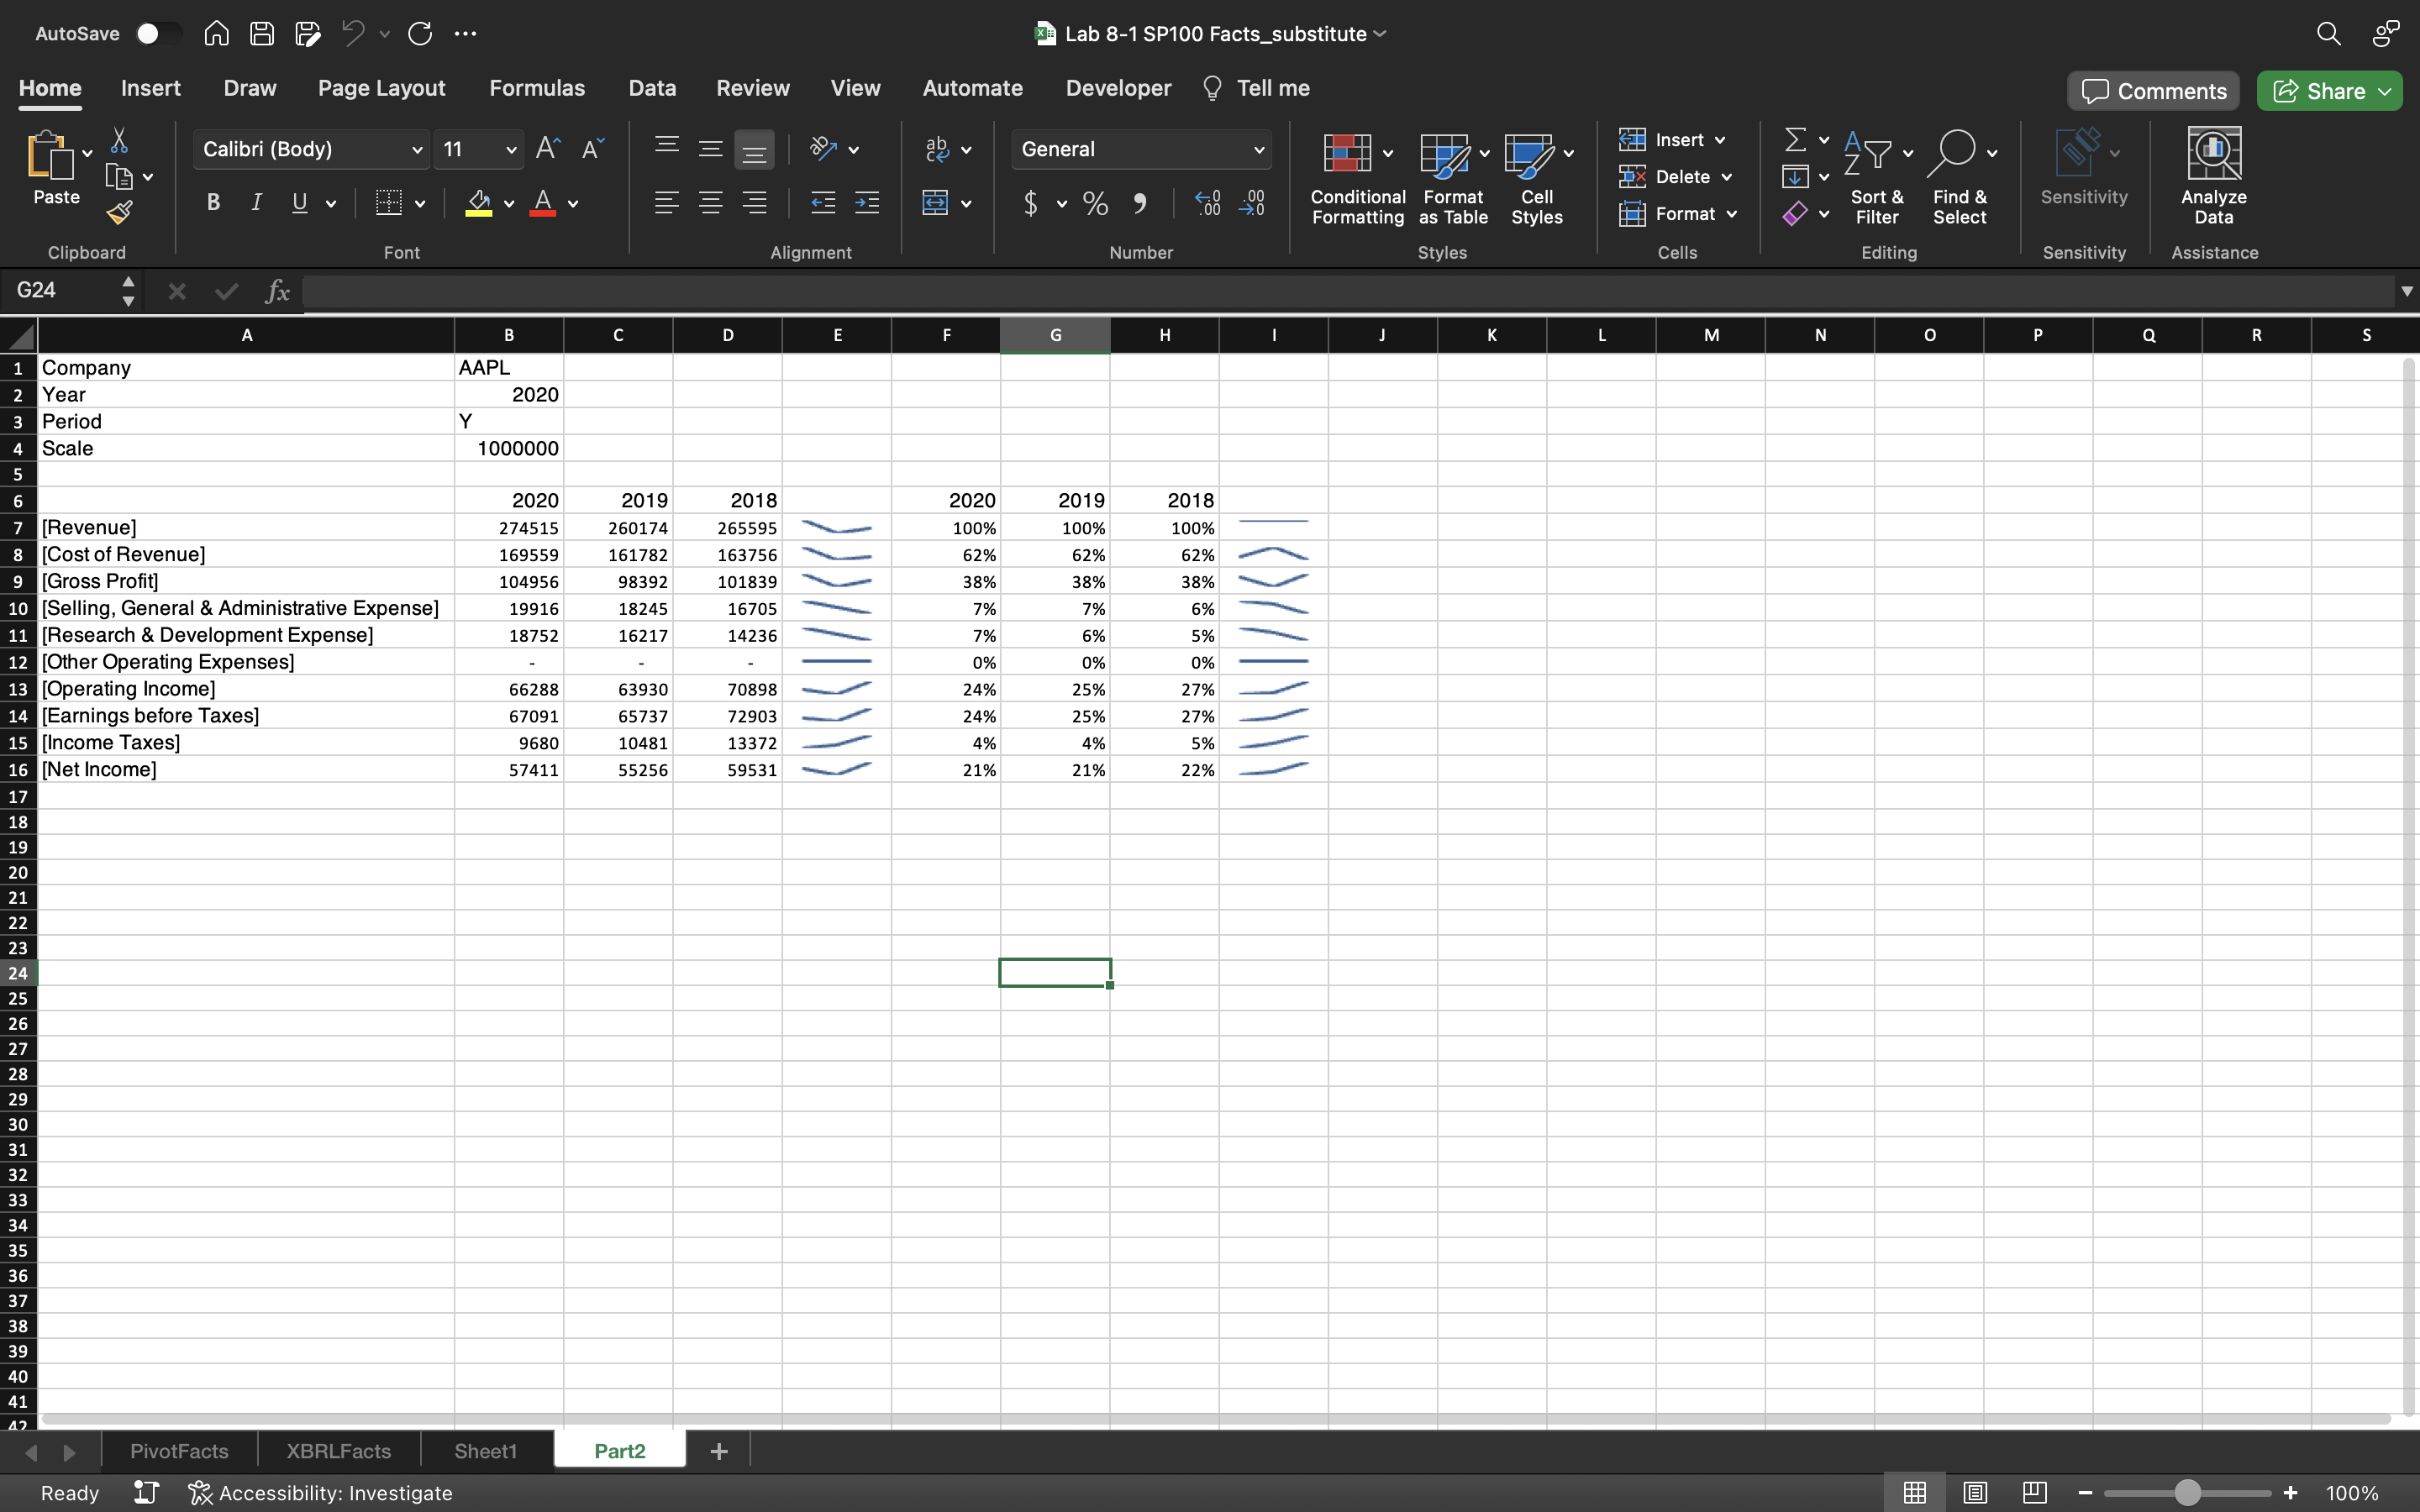Open the font name dropdown
The height and width of the screenshot is (1512, 2420).
pyautogui.click(x=416, y=150)
